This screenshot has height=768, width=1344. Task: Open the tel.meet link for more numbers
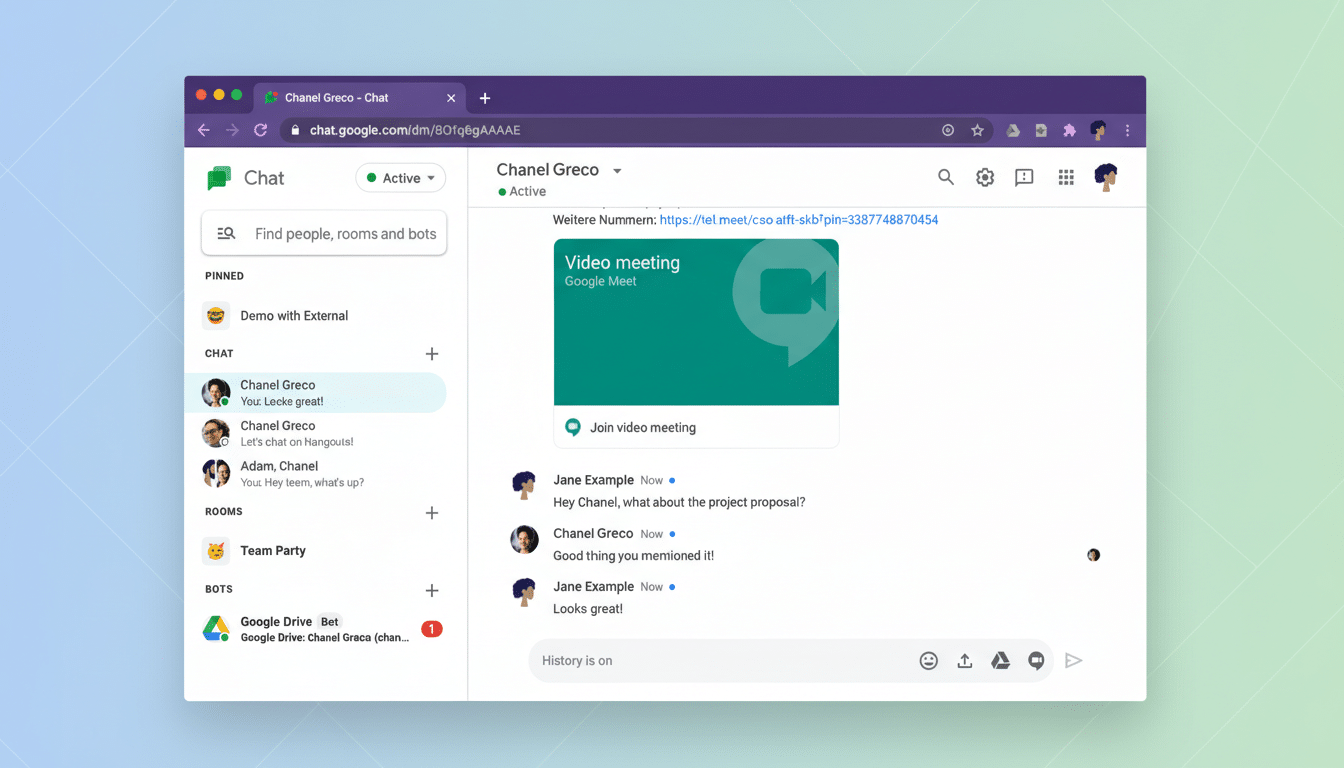pos(799,220)
